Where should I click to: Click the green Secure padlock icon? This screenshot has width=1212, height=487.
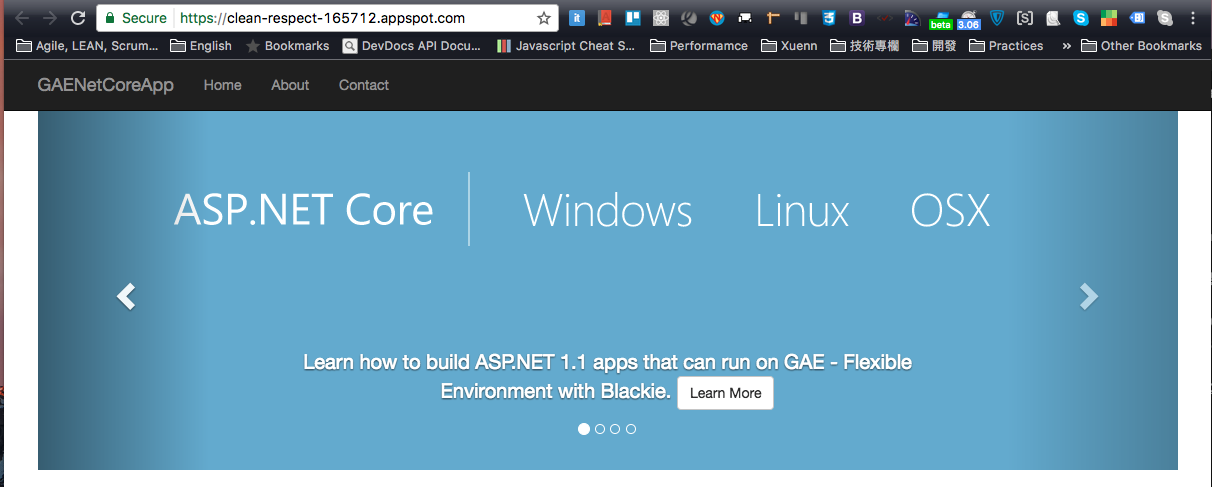[110, 18]
